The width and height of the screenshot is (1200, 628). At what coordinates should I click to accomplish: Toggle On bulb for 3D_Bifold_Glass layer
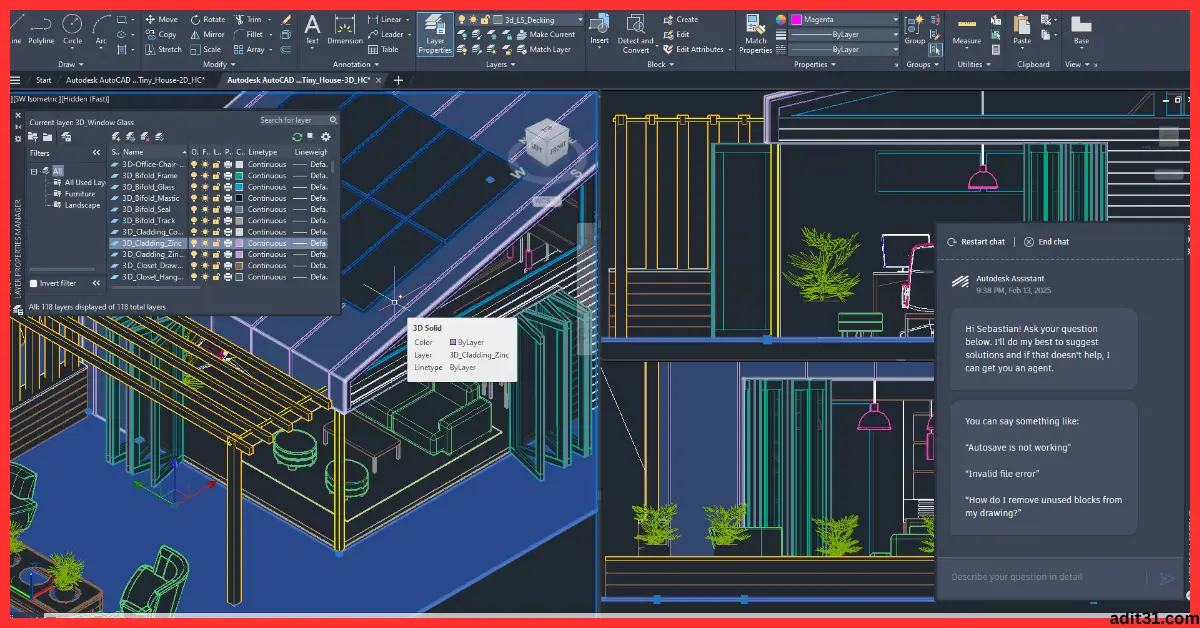(x=194, y=187)
